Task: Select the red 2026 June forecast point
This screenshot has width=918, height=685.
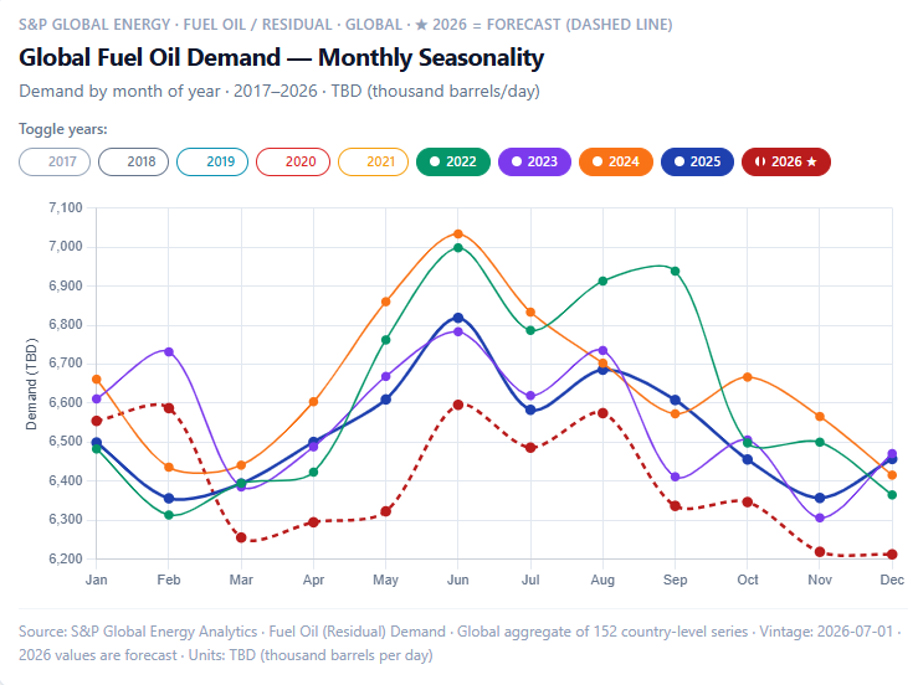Action: click(x=458, y=405)
